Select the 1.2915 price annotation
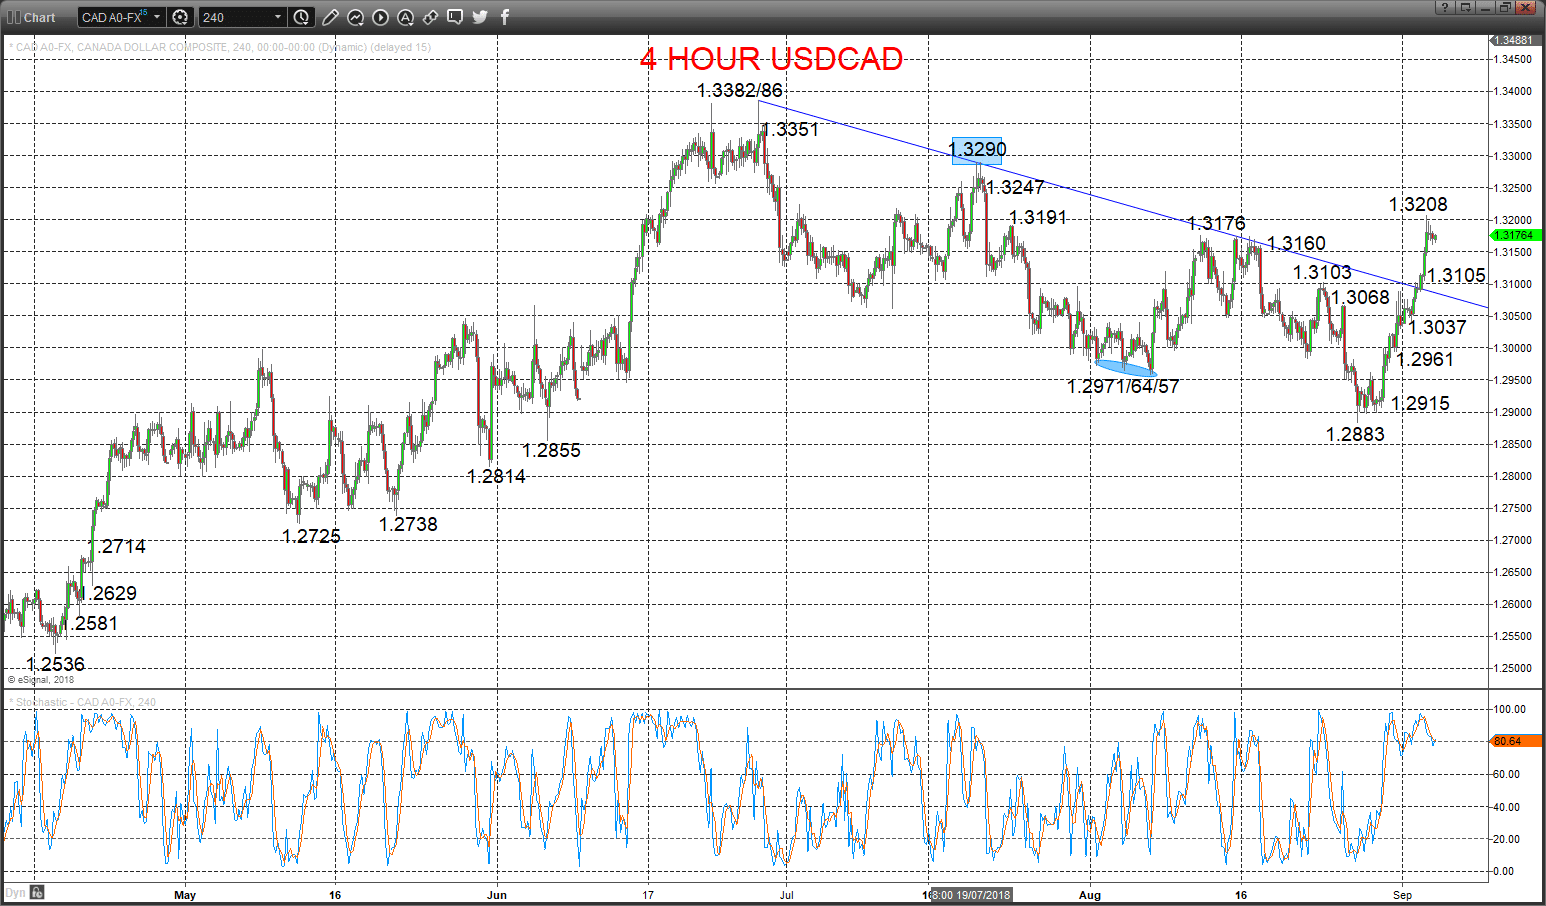 (x=1420, y=403)
